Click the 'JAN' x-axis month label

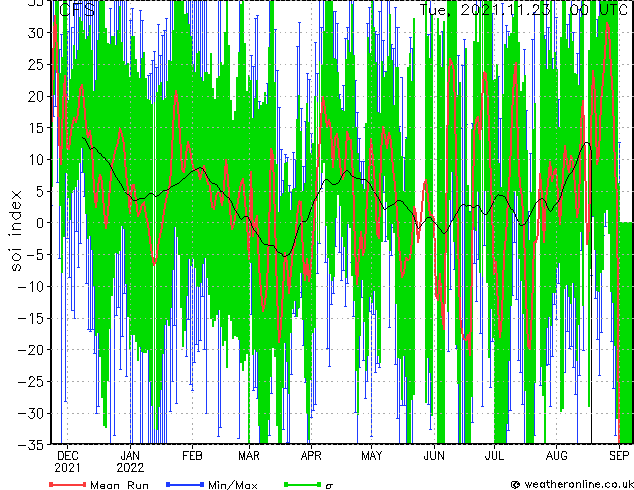[130, 456]
